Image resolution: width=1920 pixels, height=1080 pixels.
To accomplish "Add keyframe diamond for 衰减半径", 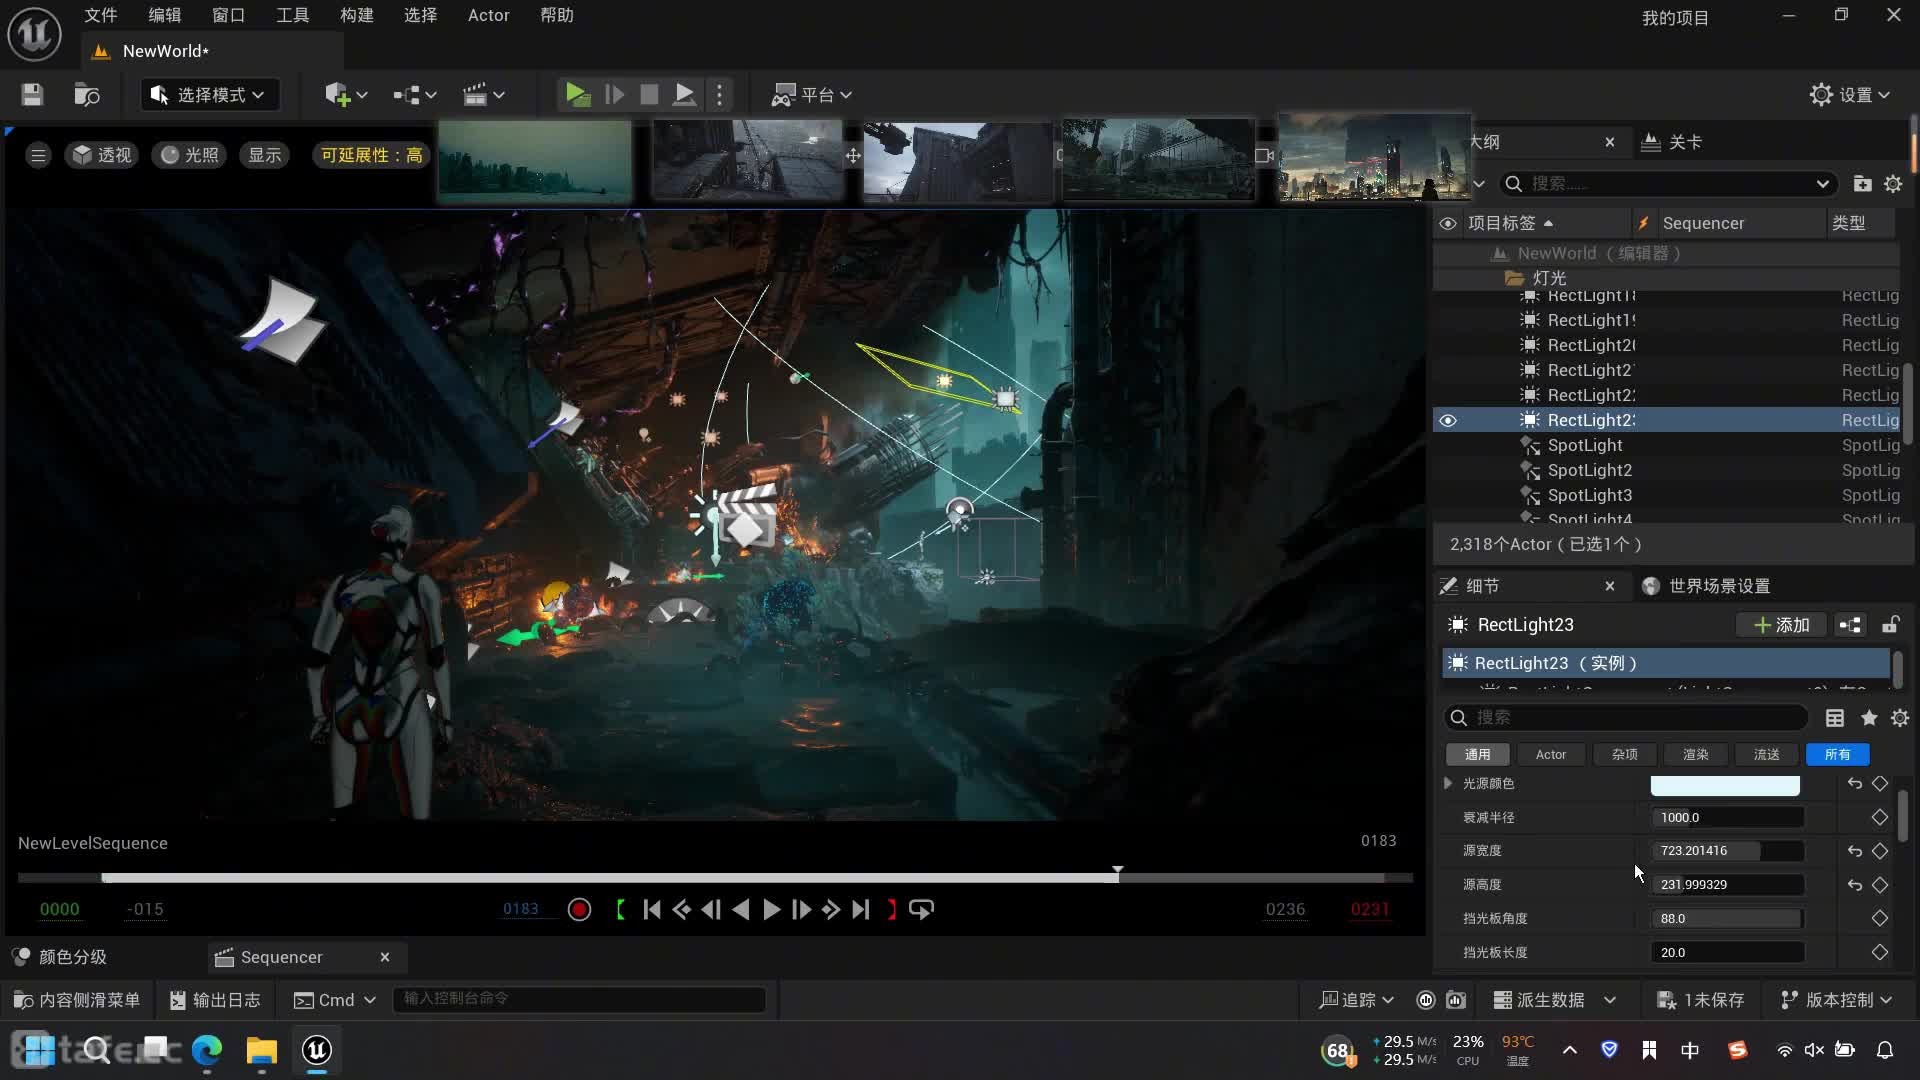I will pyautogui.click(x=1880, y=818).
